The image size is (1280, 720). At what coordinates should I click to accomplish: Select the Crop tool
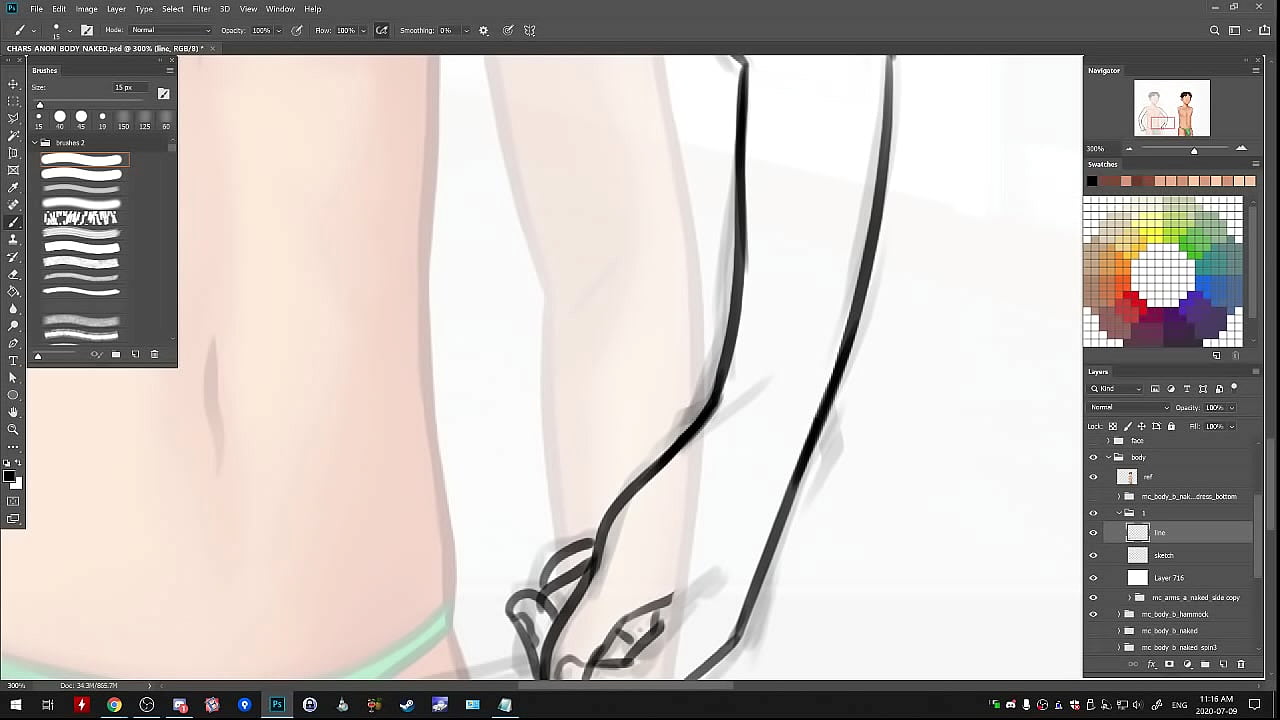click(x=13, y=153)
